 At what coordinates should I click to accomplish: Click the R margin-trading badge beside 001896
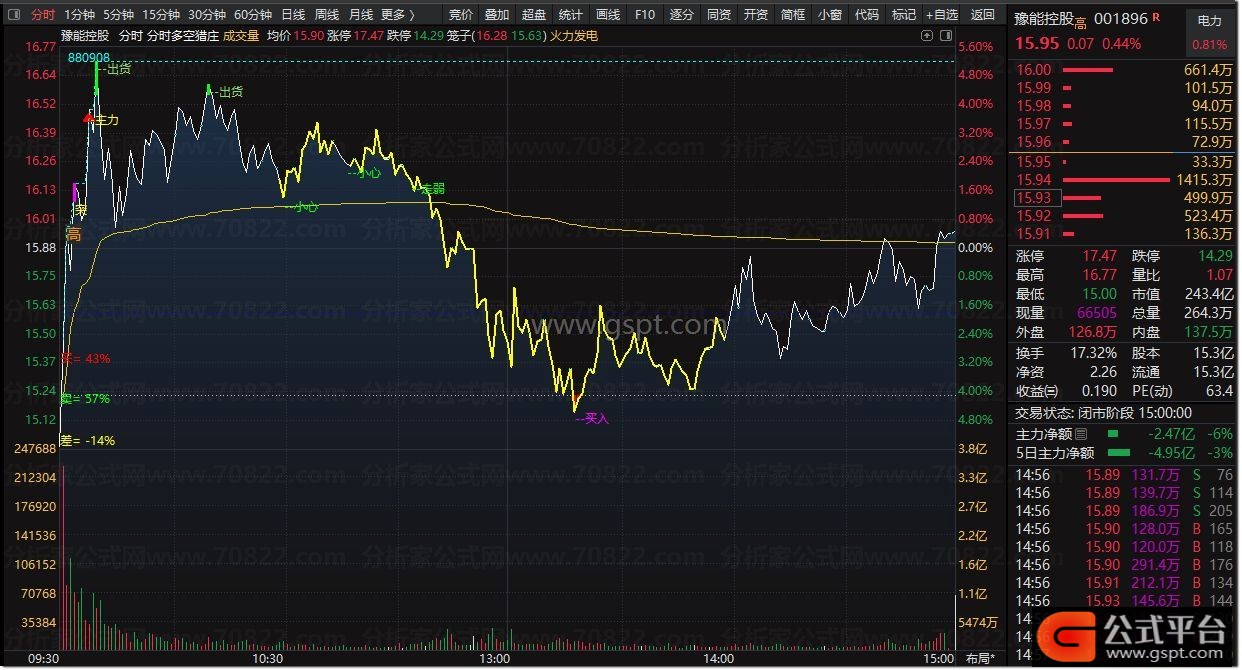click(x=1157, y=18)
